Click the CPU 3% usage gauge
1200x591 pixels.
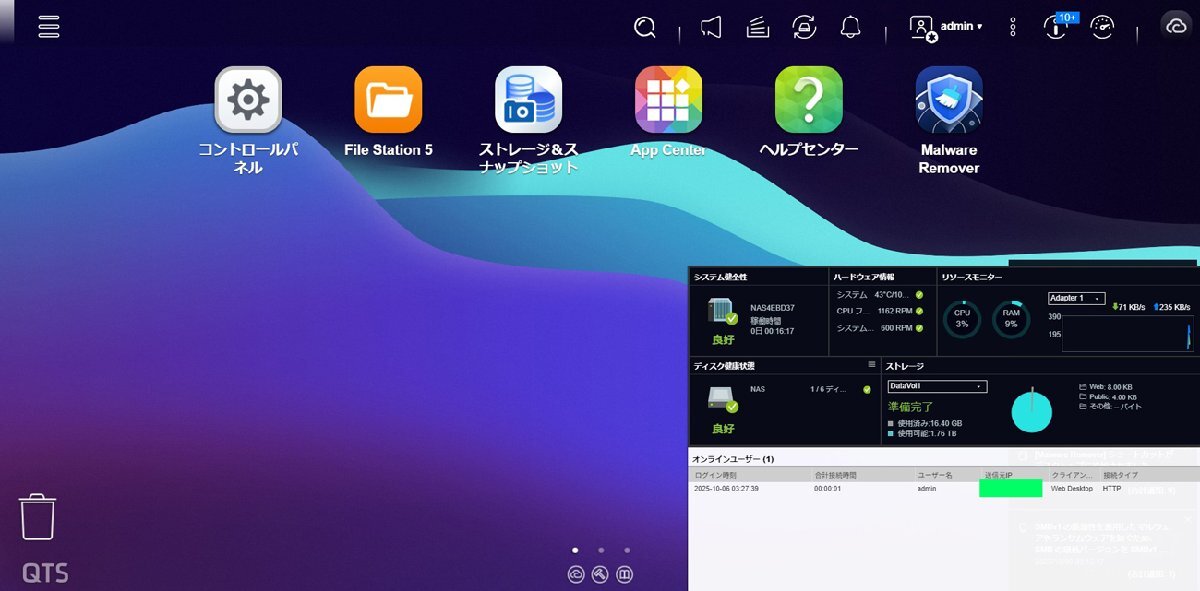pos(962,319)
